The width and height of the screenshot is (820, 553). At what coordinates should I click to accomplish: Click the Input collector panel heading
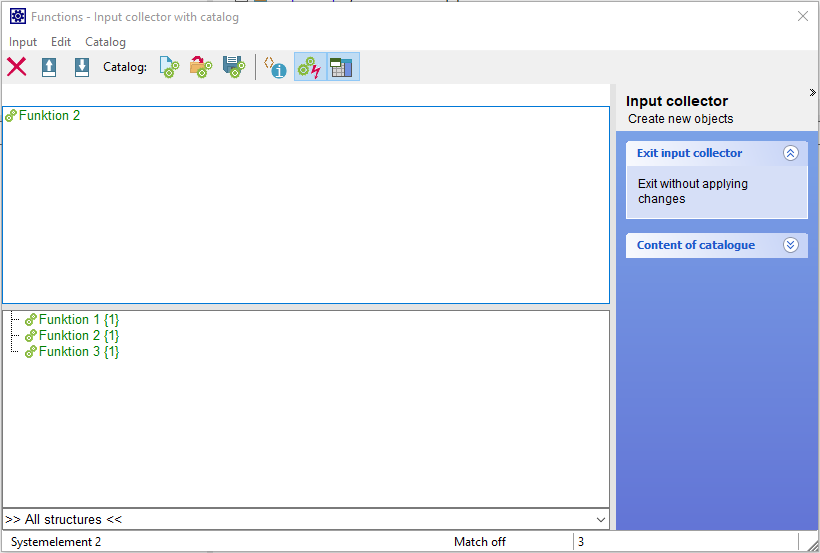tap(677, 101)
